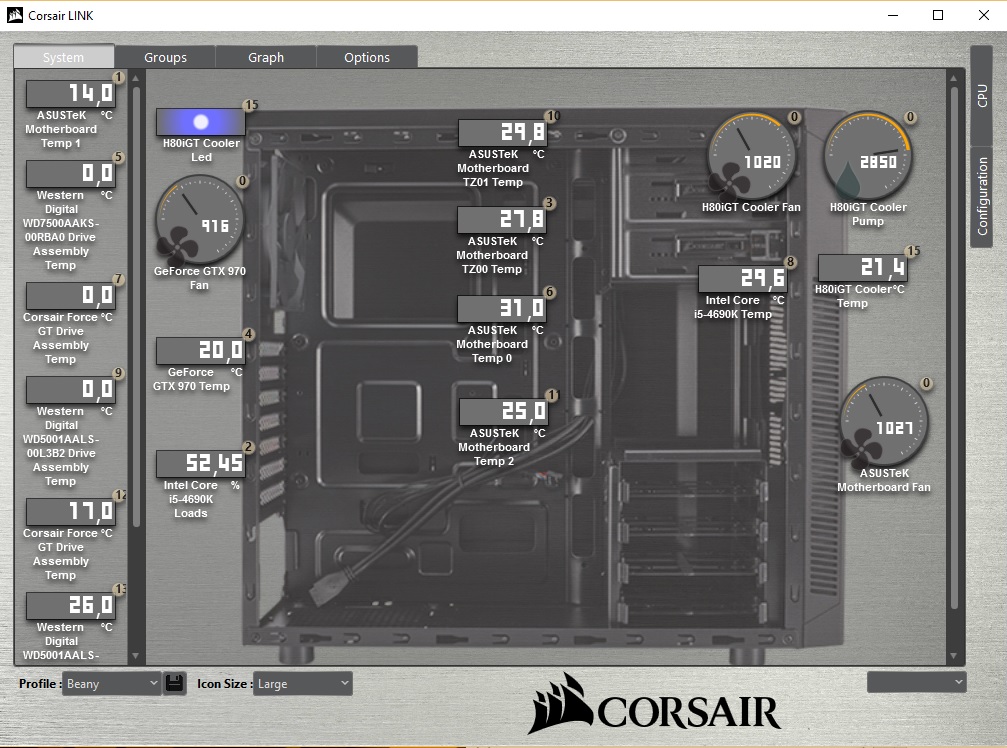Click the Motherboard Temp 2 readout 25,0
This screenshot has width=1007, height=748.
point(503,412)
